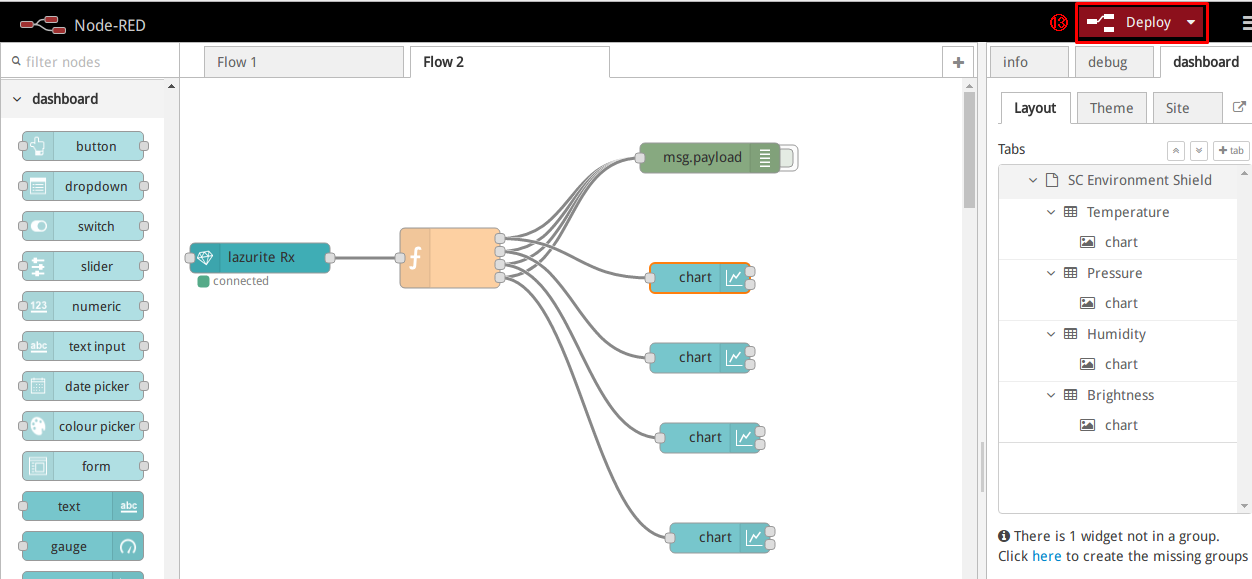This screenshot has height=579, width=1252.
Task: Select the bottom chart node in flow
Action: click(x=719, y=537)
